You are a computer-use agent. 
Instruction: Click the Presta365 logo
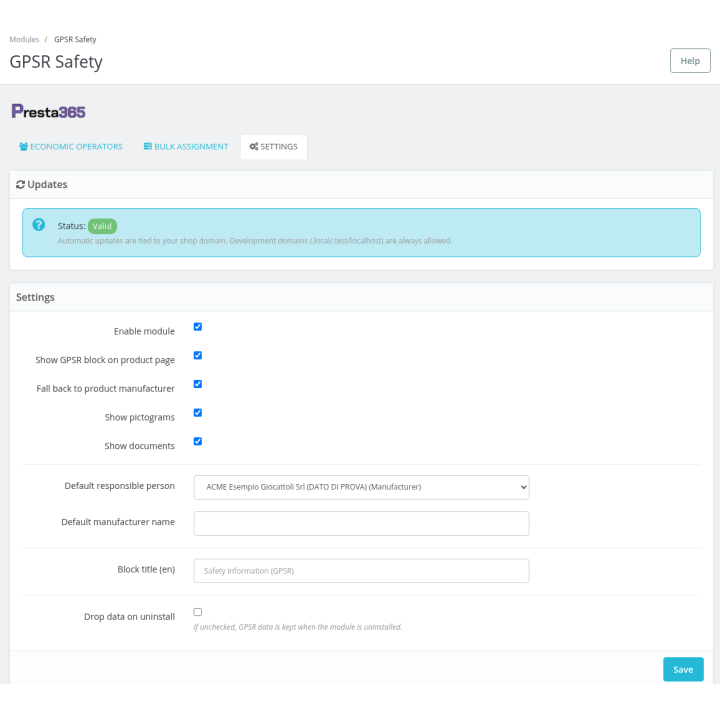[x=48, y=112]
